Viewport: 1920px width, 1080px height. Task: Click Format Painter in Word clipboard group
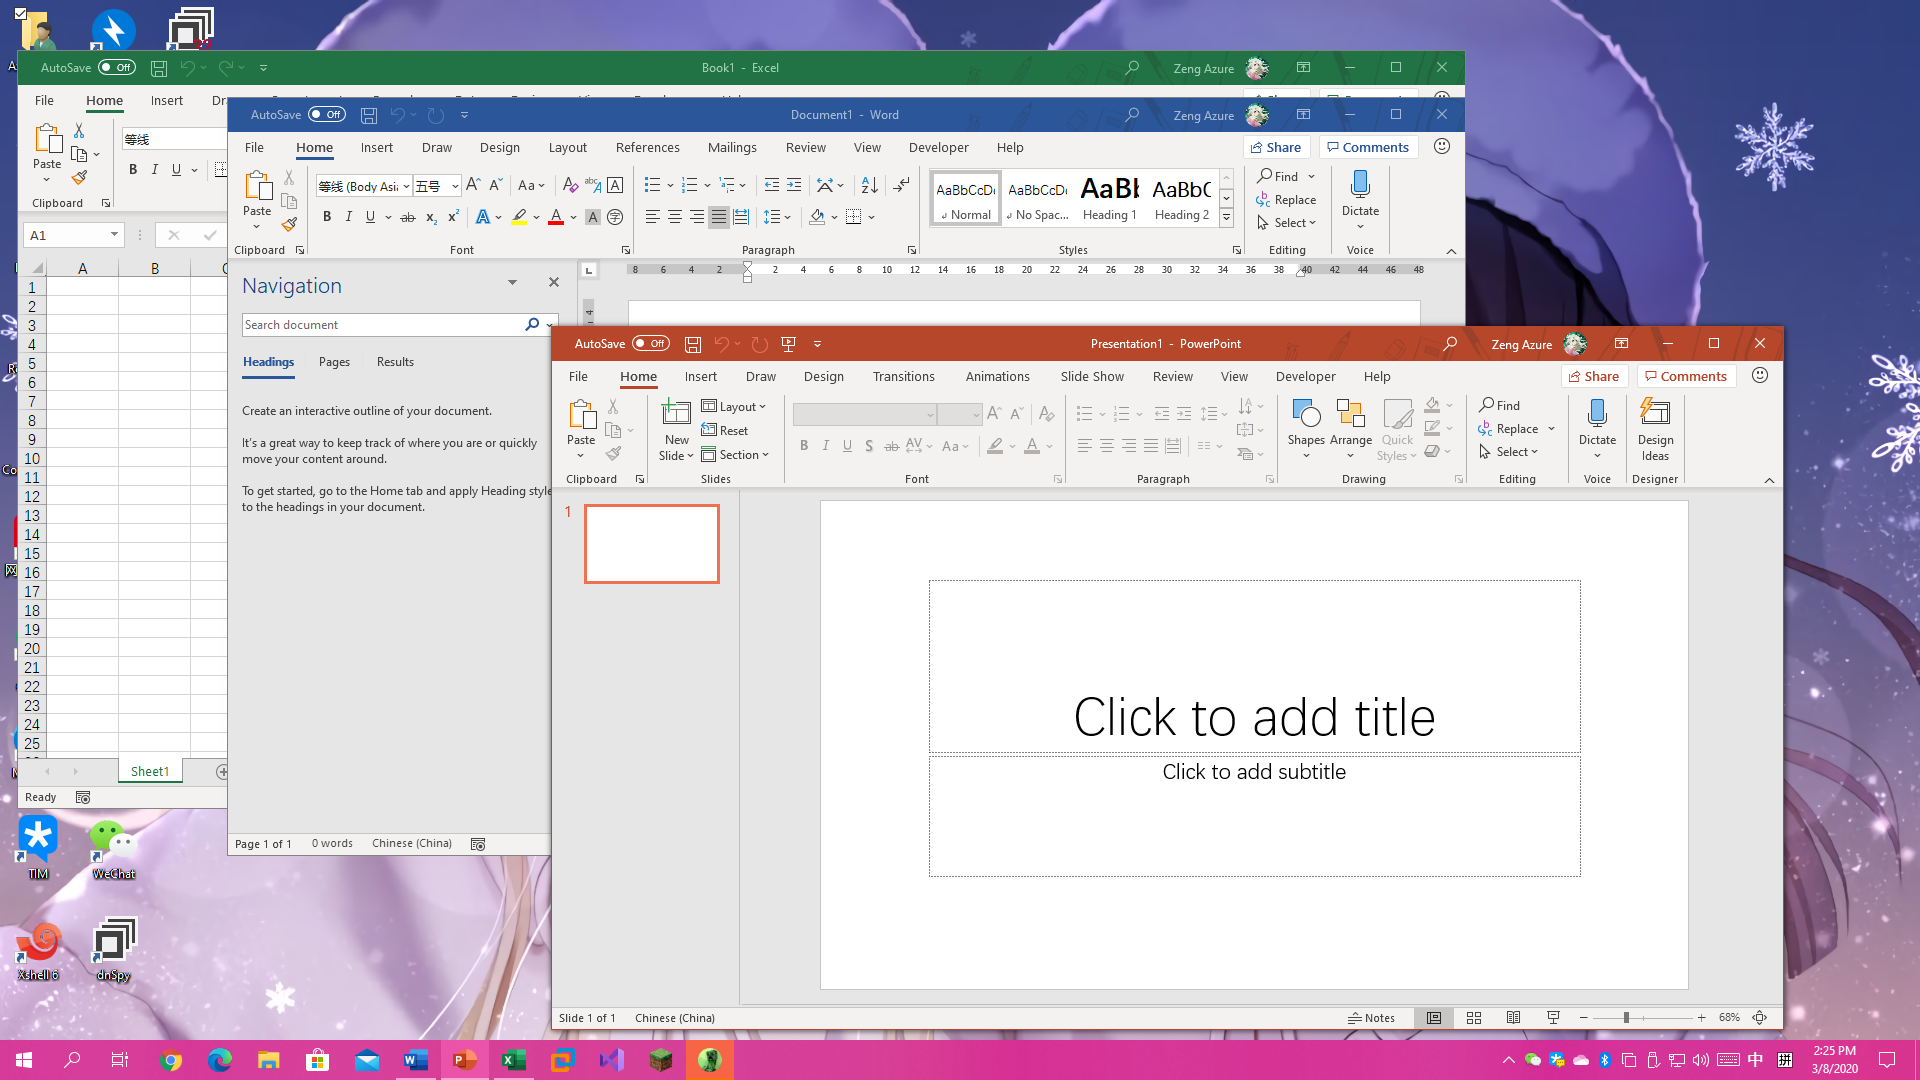click(289, 225)
